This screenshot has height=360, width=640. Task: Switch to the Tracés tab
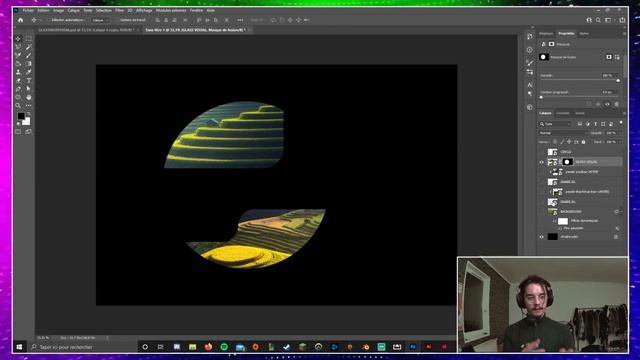click(580, 113)
